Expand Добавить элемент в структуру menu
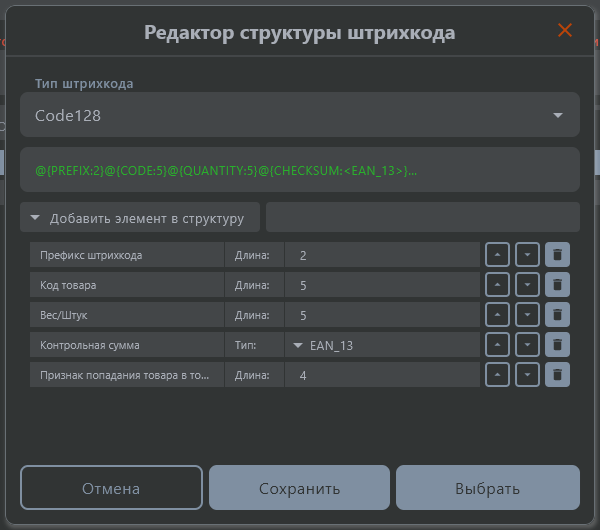The height and width of the screenshot is (530, 600). pos(140,217)
